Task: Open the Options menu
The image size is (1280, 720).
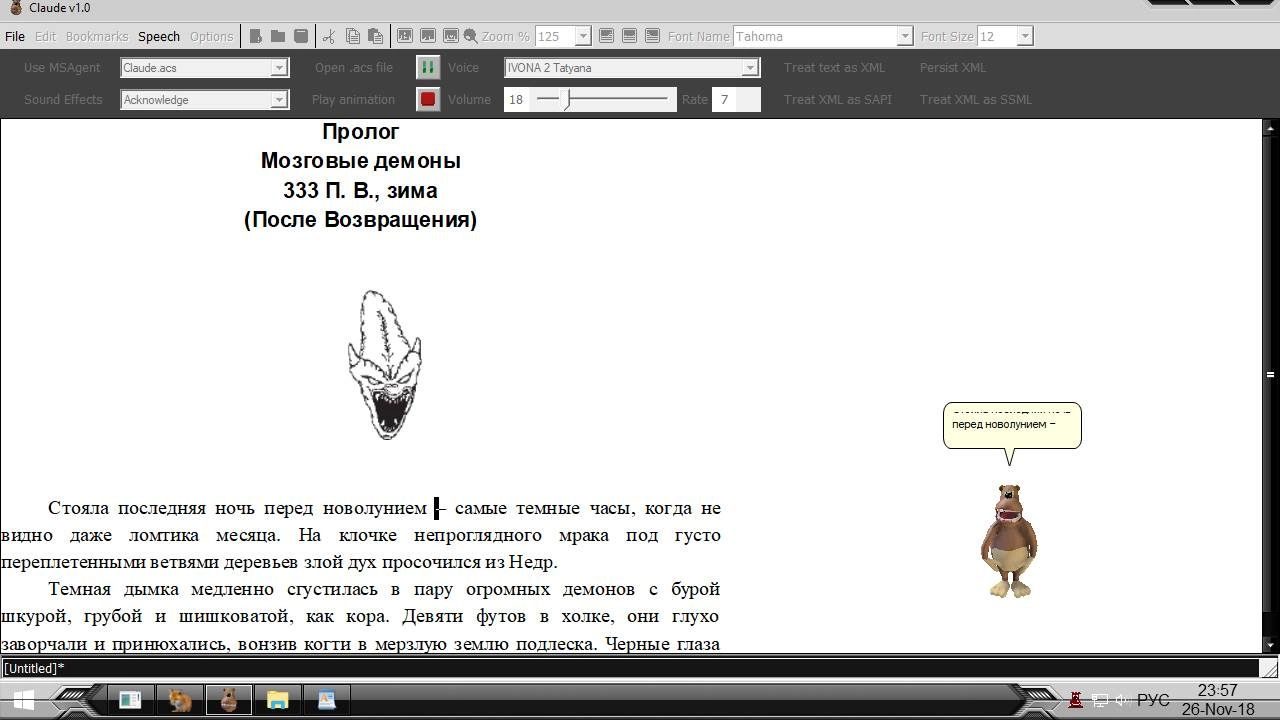Action: point(211,36)
